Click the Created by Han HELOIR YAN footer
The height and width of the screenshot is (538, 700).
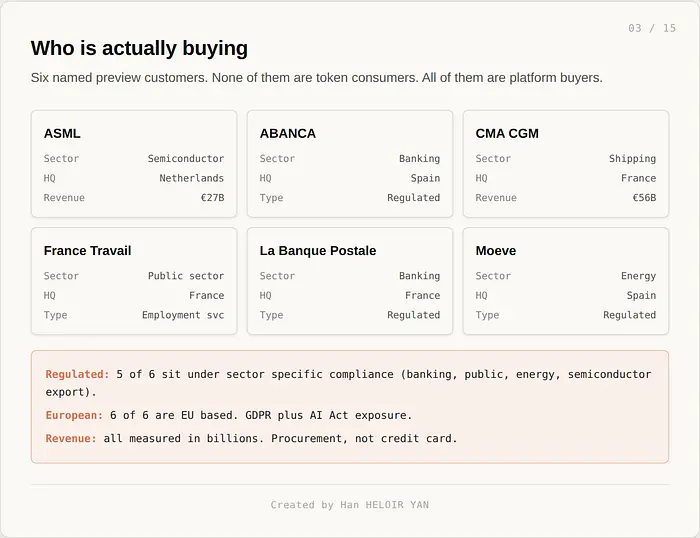[350, 505]
